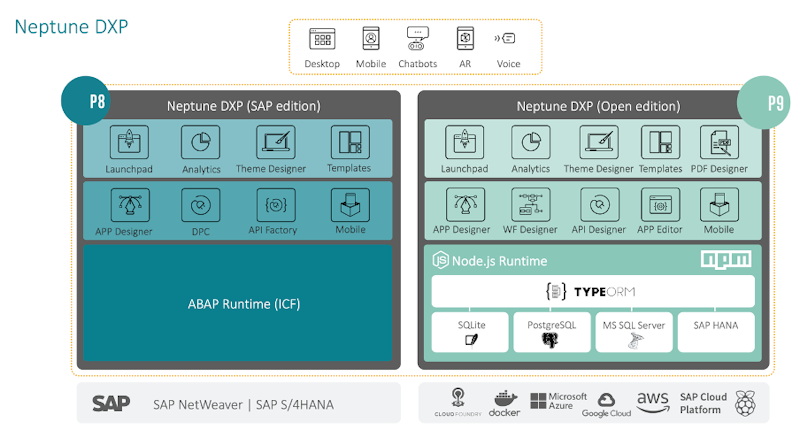Viewport: 800px width, 430px height.
Task: Open Launchpad in the SAP edition
Action: click(x=128, y=142)
